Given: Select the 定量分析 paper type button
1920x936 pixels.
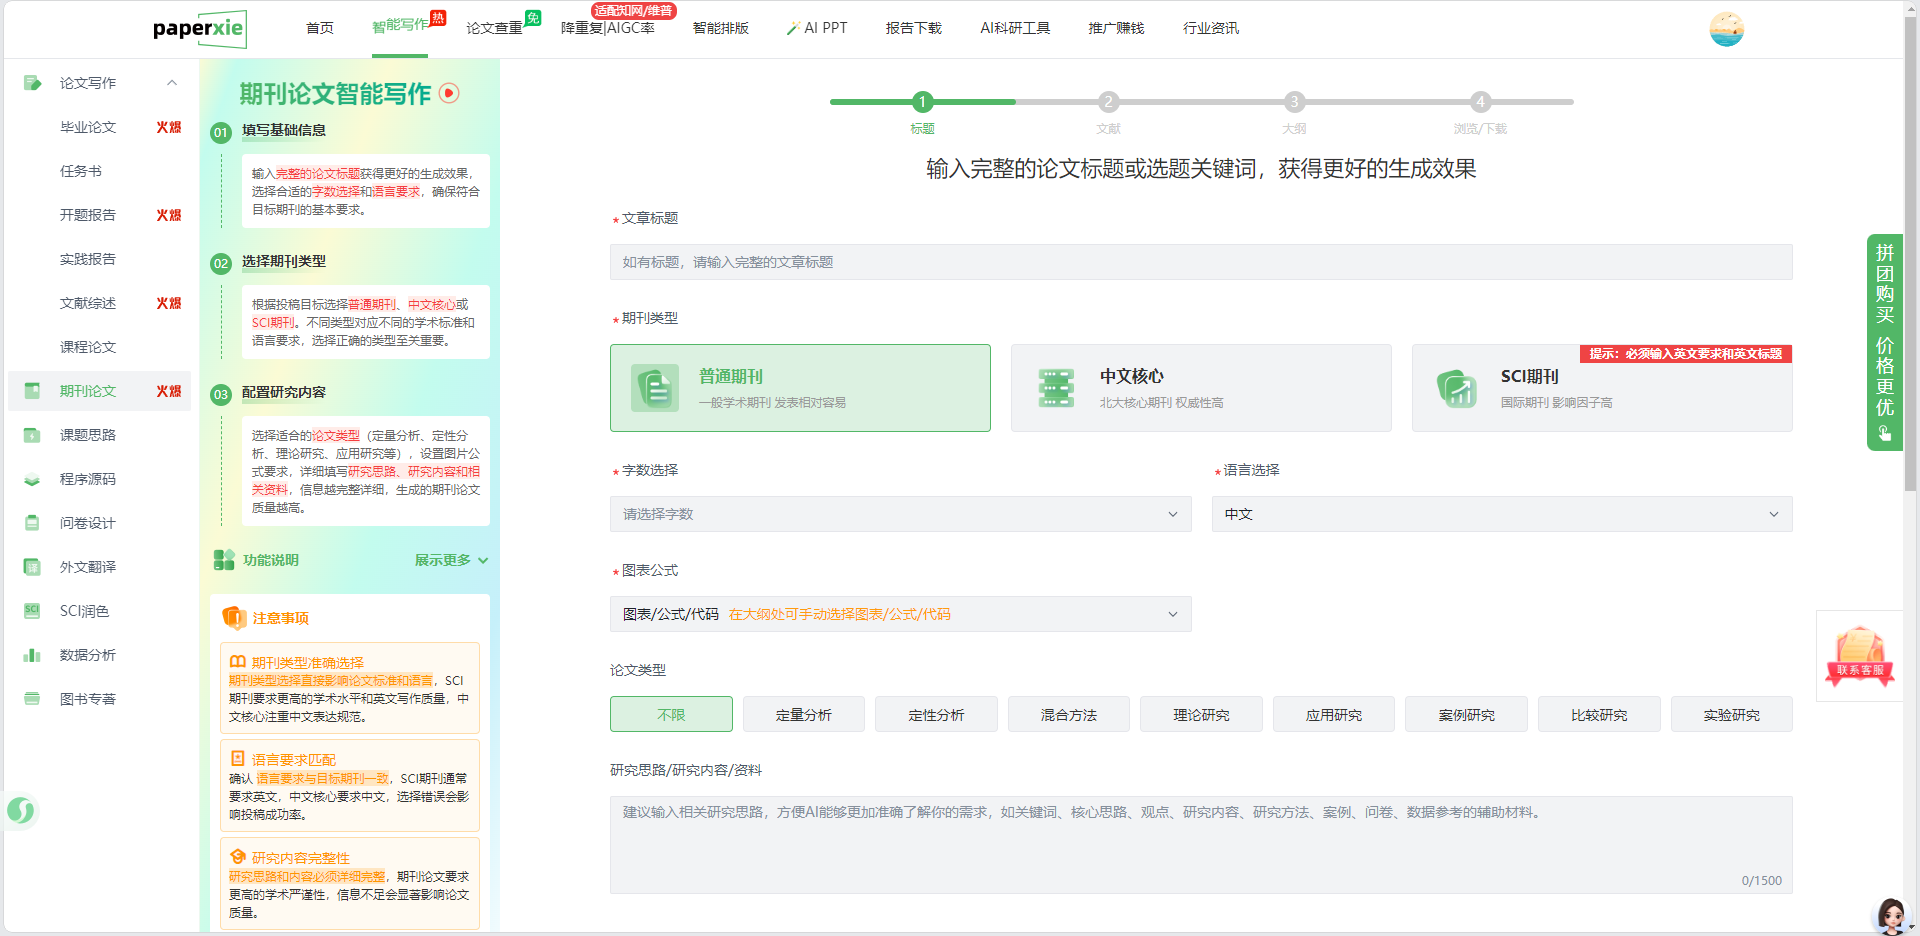Looking at the screenshot, I should click(803, 715).
